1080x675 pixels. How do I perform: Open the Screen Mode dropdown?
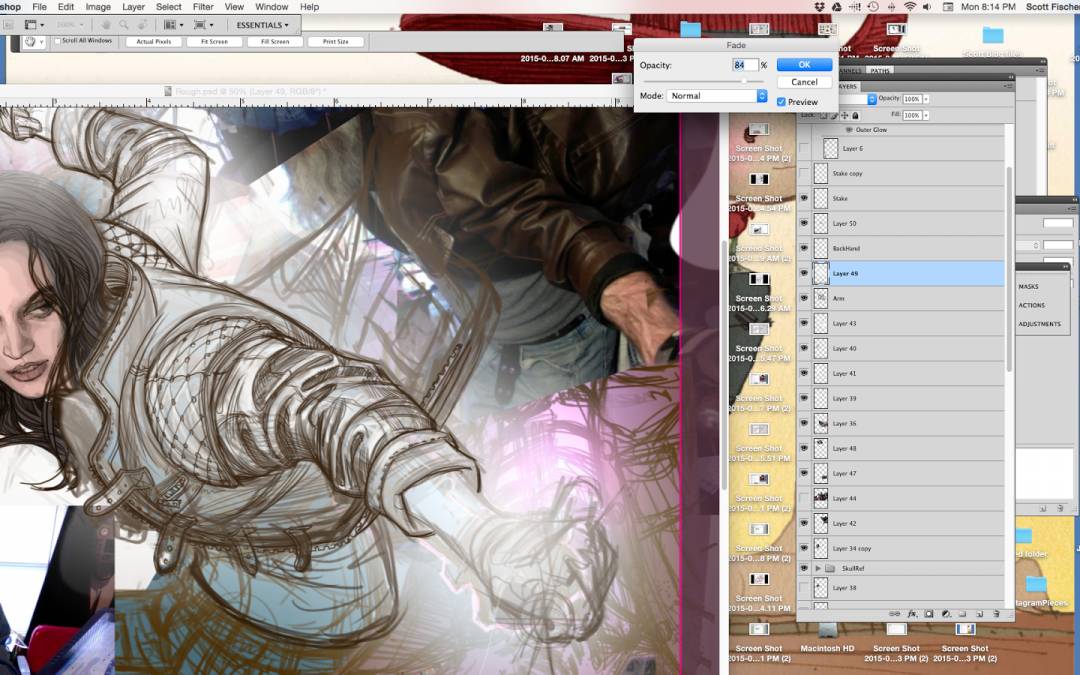(x=202, y=25)
